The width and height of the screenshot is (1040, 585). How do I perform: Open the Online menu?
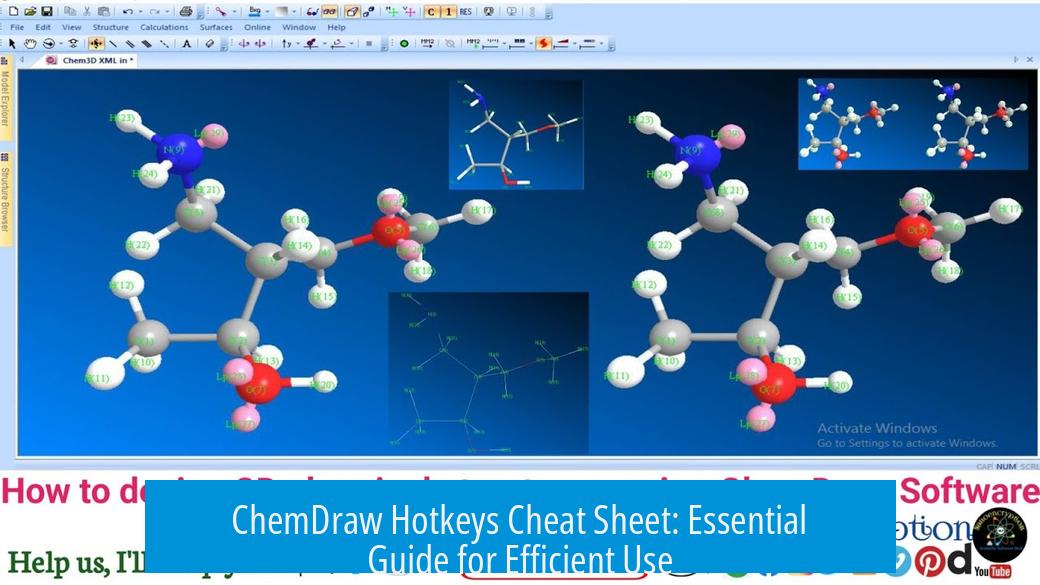(257, 27)
